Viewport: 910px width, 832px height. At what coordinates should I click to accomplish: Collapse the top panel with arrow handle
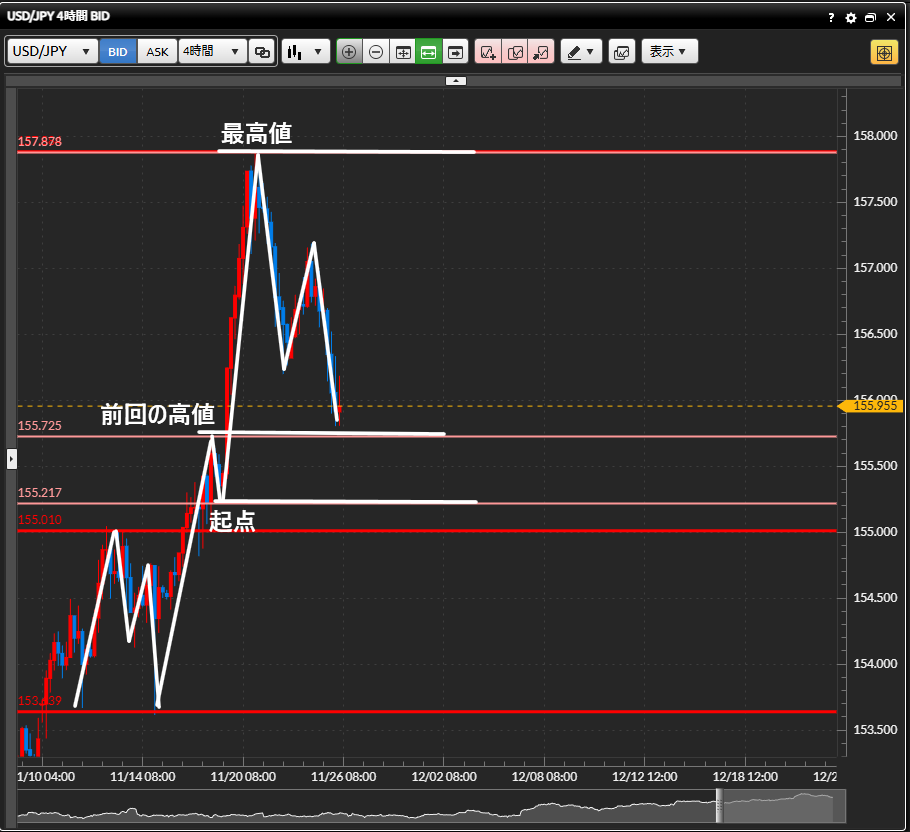click(x=455, y=80)
